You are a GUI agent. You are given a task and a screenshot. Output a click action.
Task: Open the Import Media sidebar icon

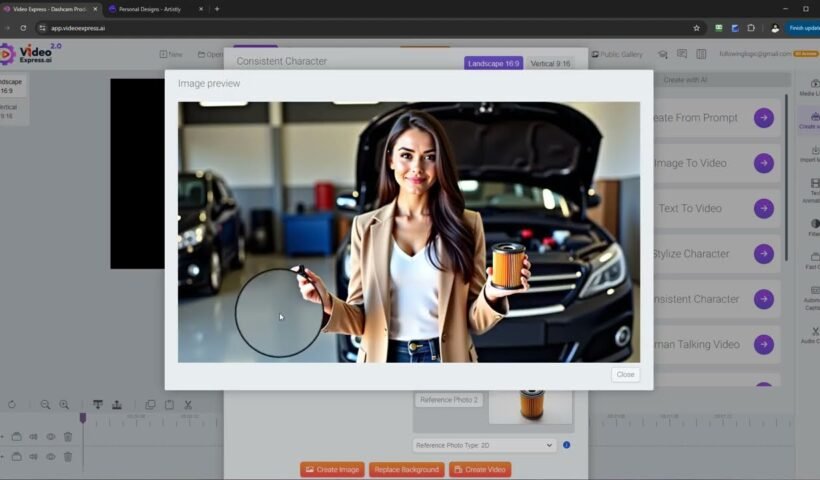pos(812,154)
